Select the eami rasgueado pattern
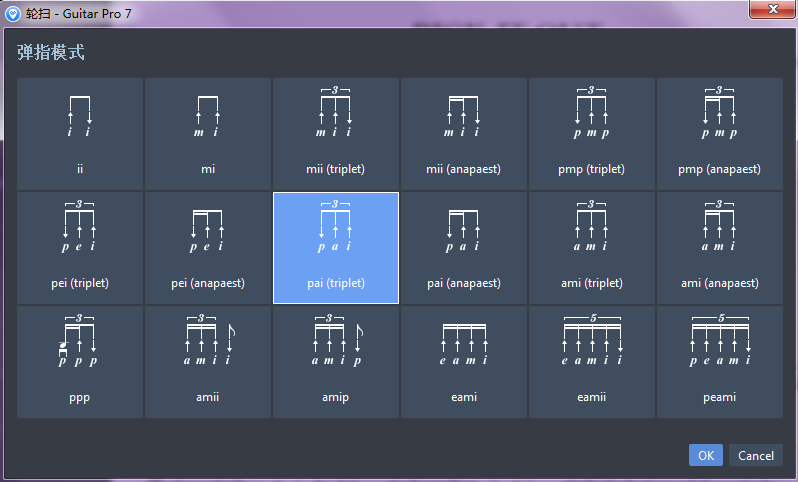The height and width of the screenshot is (482, 798). pos(464,361)
